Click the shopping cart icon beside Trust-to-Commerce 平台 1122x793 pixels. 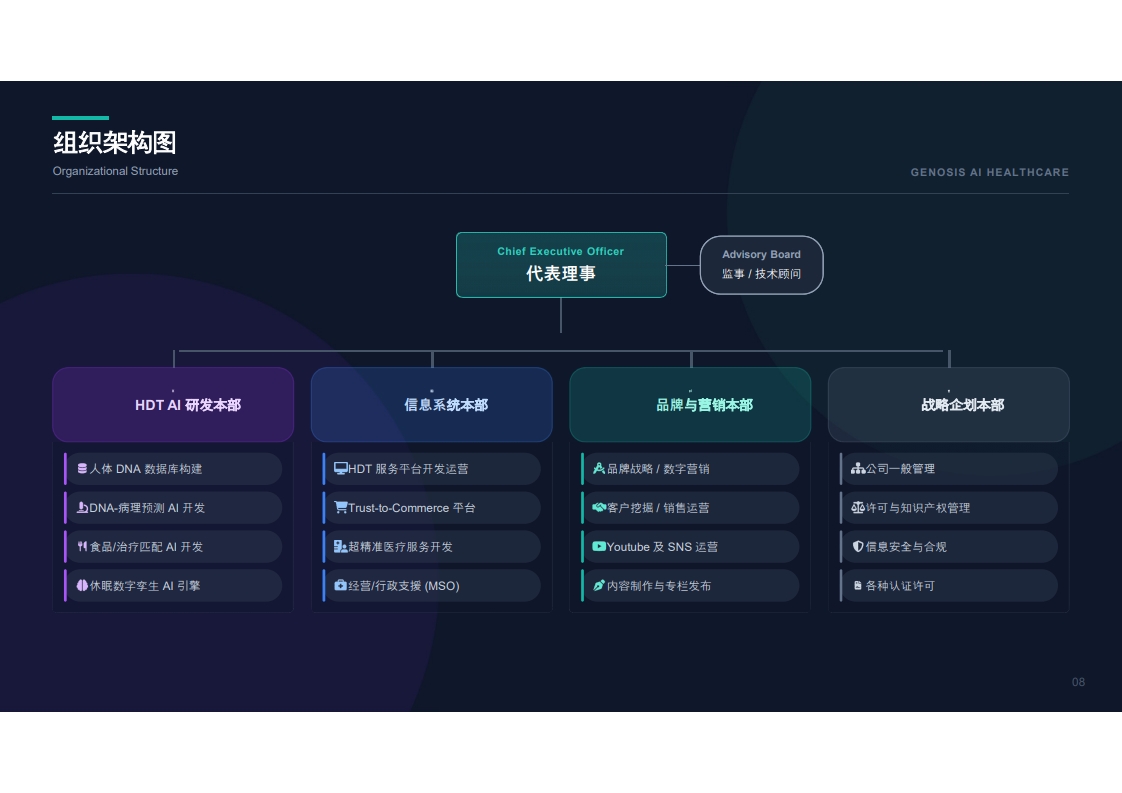[341, 507]
